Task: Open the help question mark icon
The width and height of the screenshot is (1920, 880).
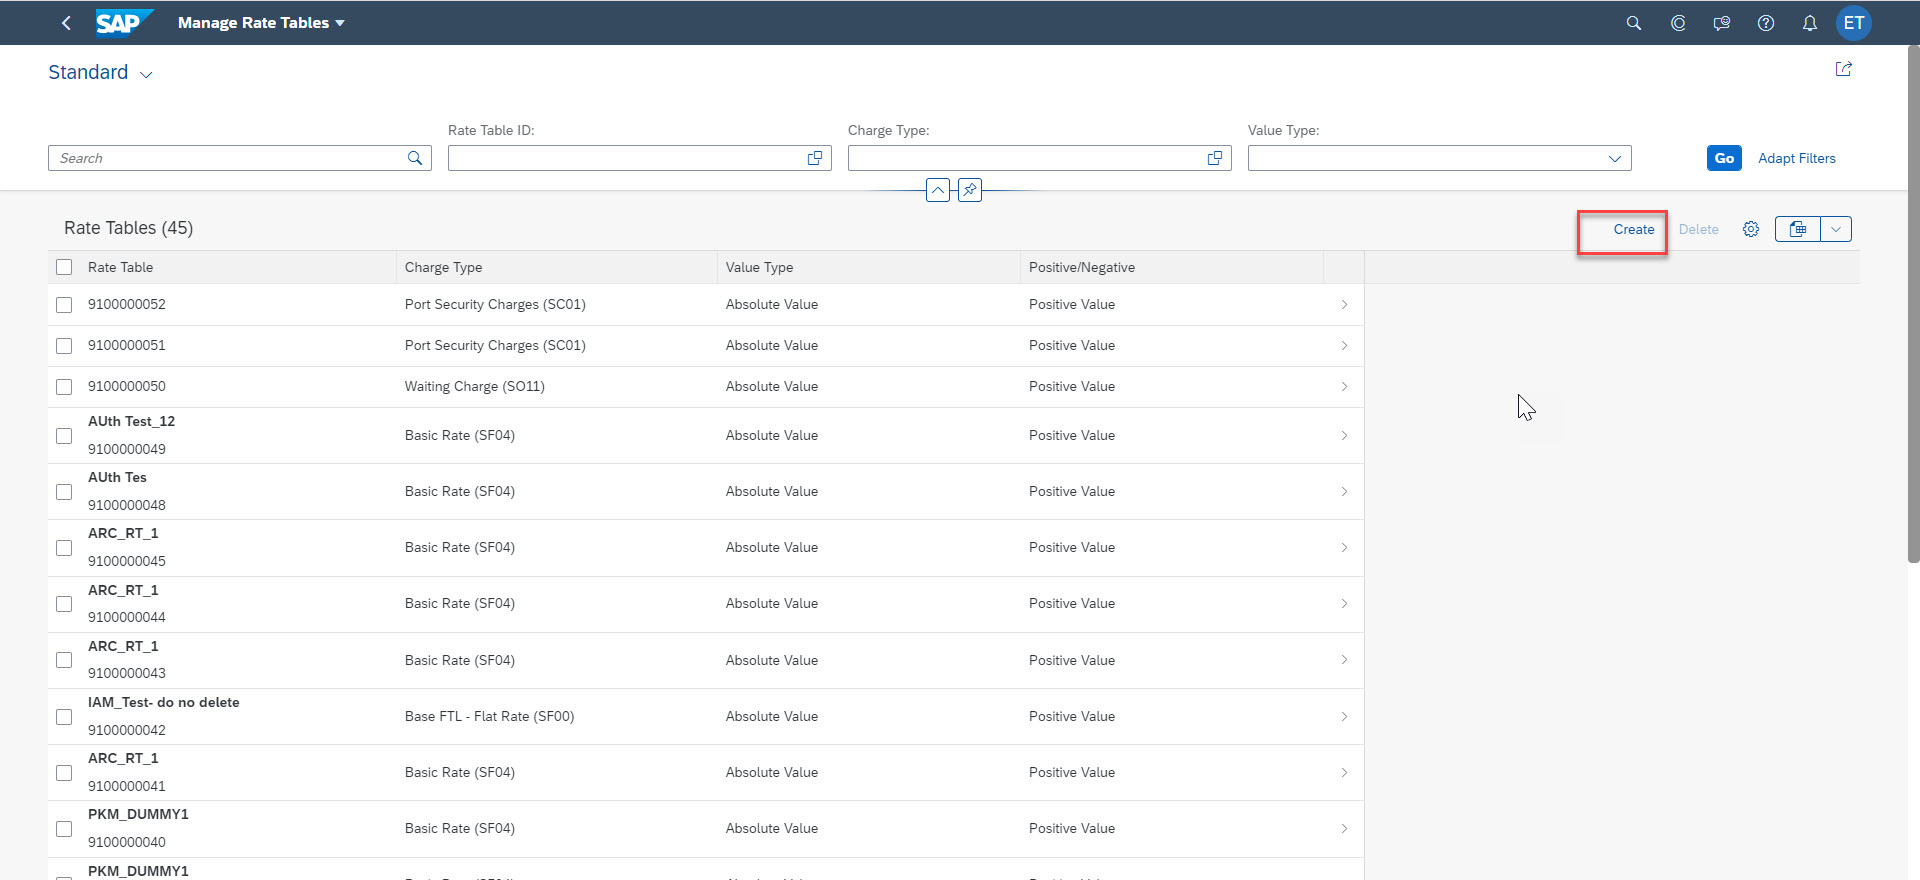Action: [x=1765, y=23]
